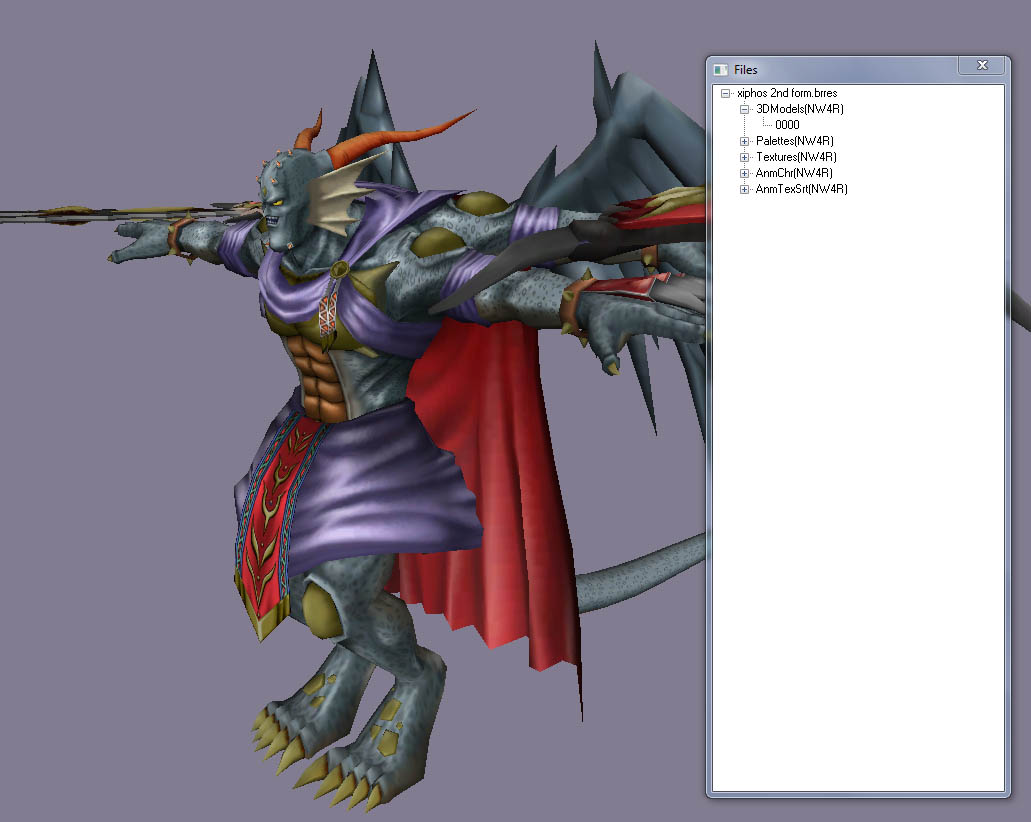Screen dimensions: 1031x822
Task: Select the 3DModels(NW4R) tree label
Action: tap(800, 109)
